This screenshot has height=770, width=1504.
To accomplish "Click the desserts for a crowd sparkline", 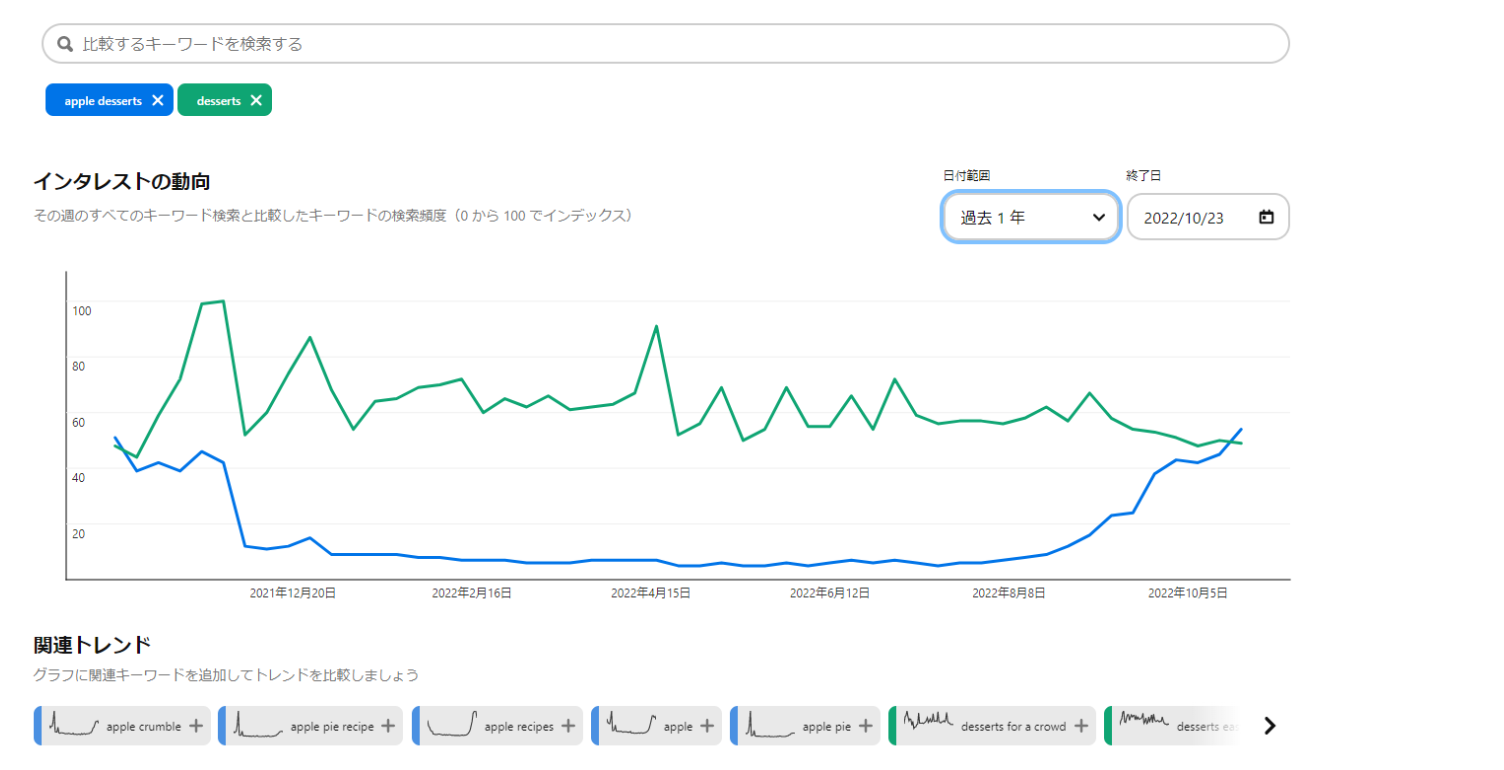I will (x=929, y=721).
